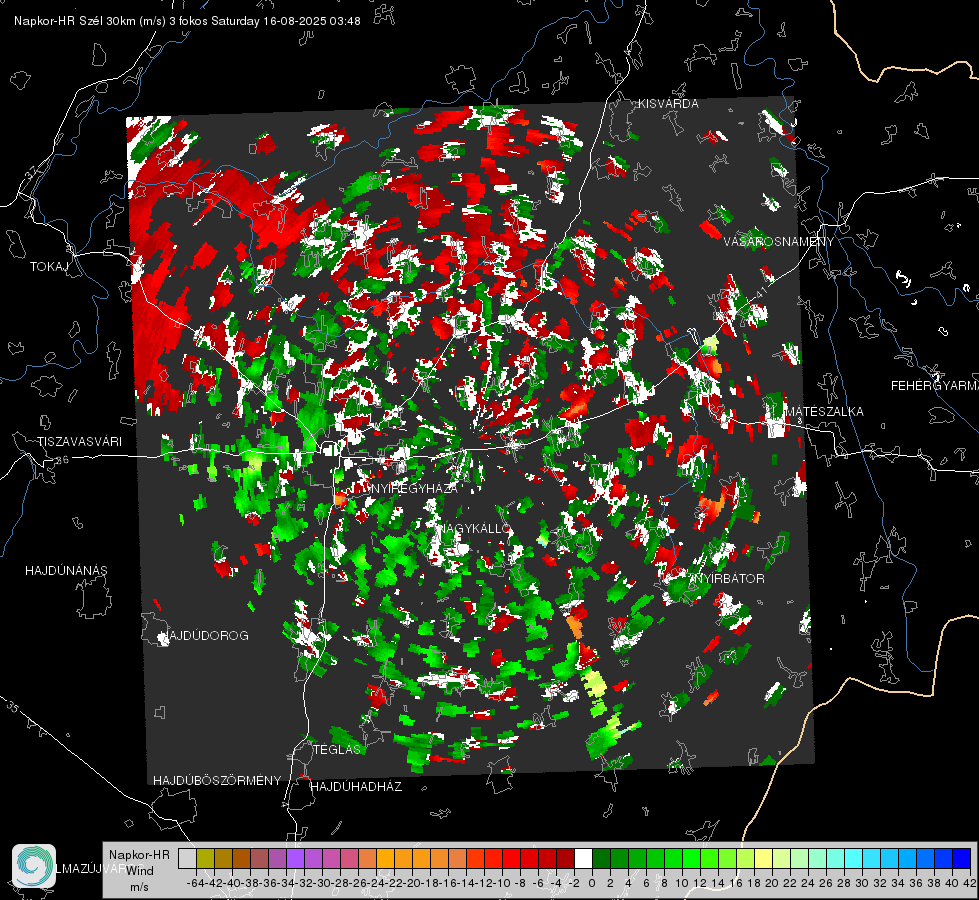
Task: Click the white zero-value legend swatch
Action: tap(583, 858)
